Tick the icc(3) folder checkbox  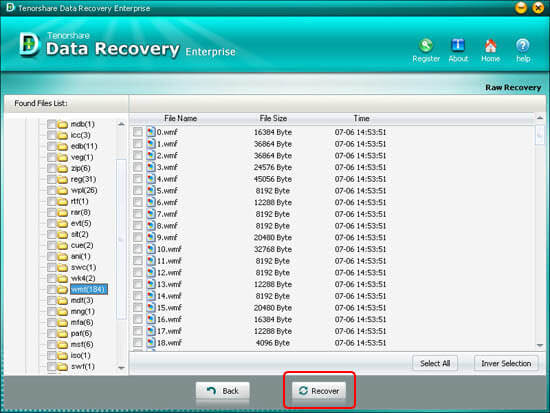coord(51,135)
